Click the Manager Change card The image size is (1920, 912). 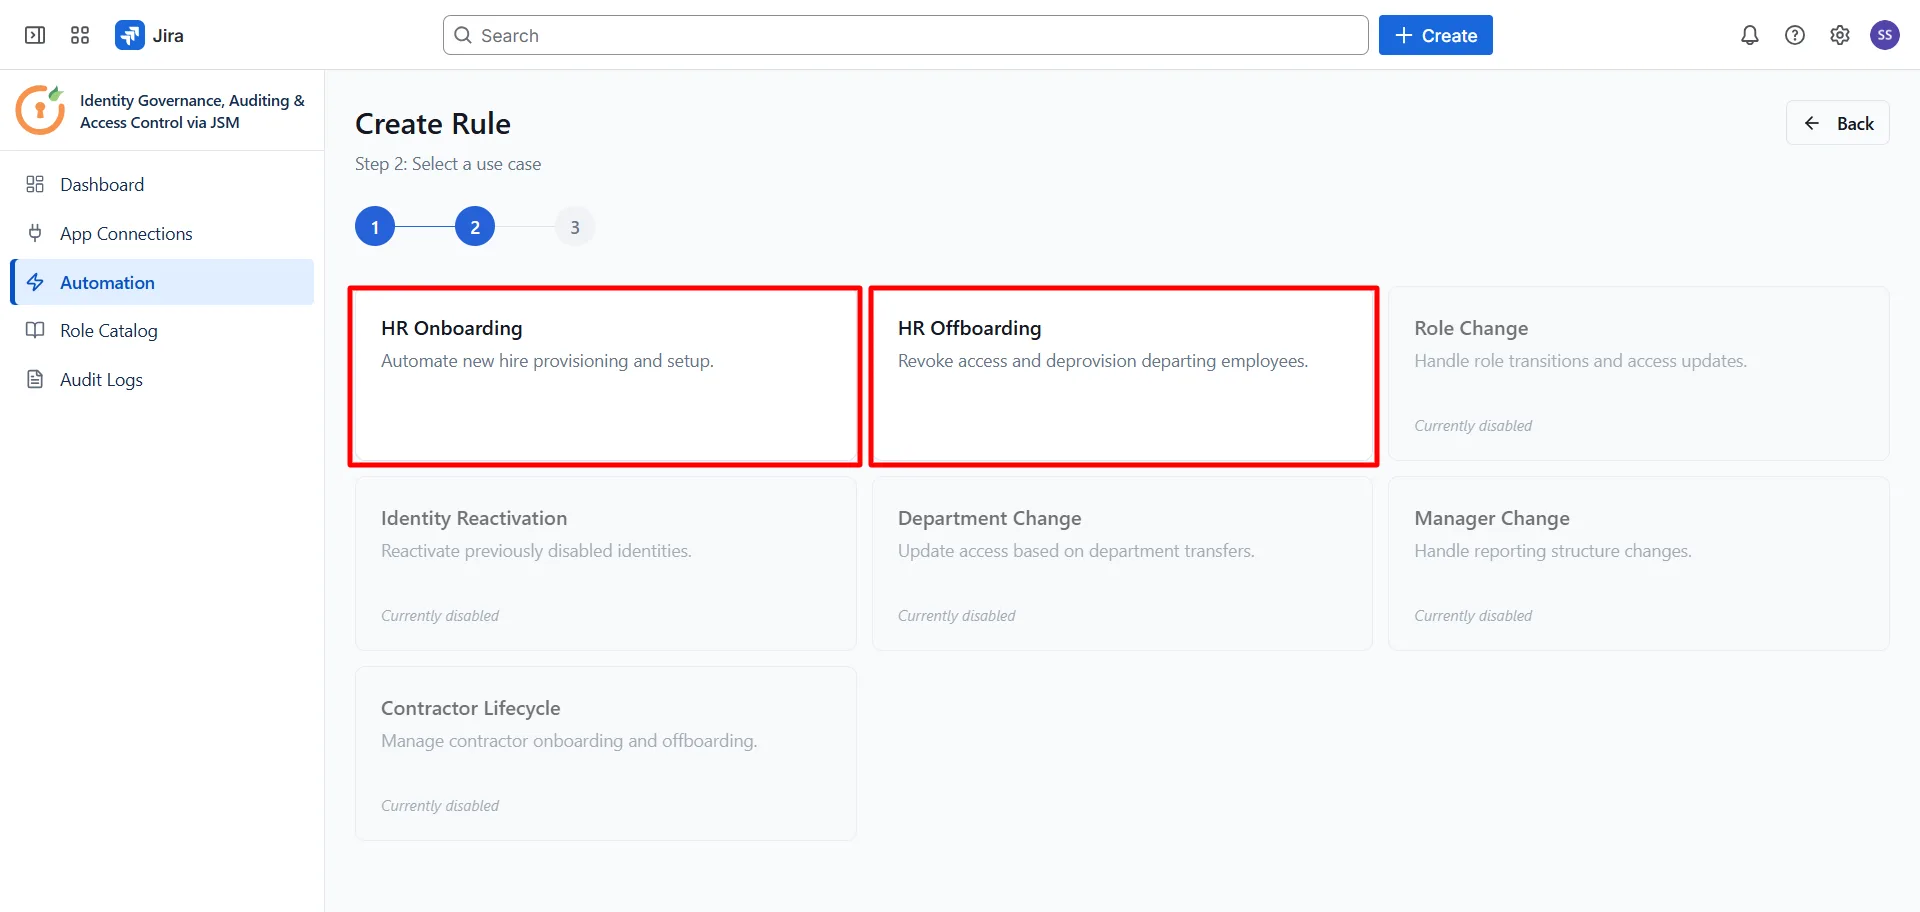coord(1638,564)
